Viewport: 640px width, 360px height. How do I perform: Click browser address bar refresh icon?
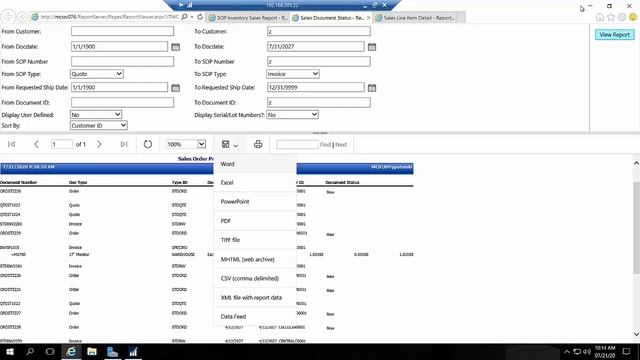200,17
